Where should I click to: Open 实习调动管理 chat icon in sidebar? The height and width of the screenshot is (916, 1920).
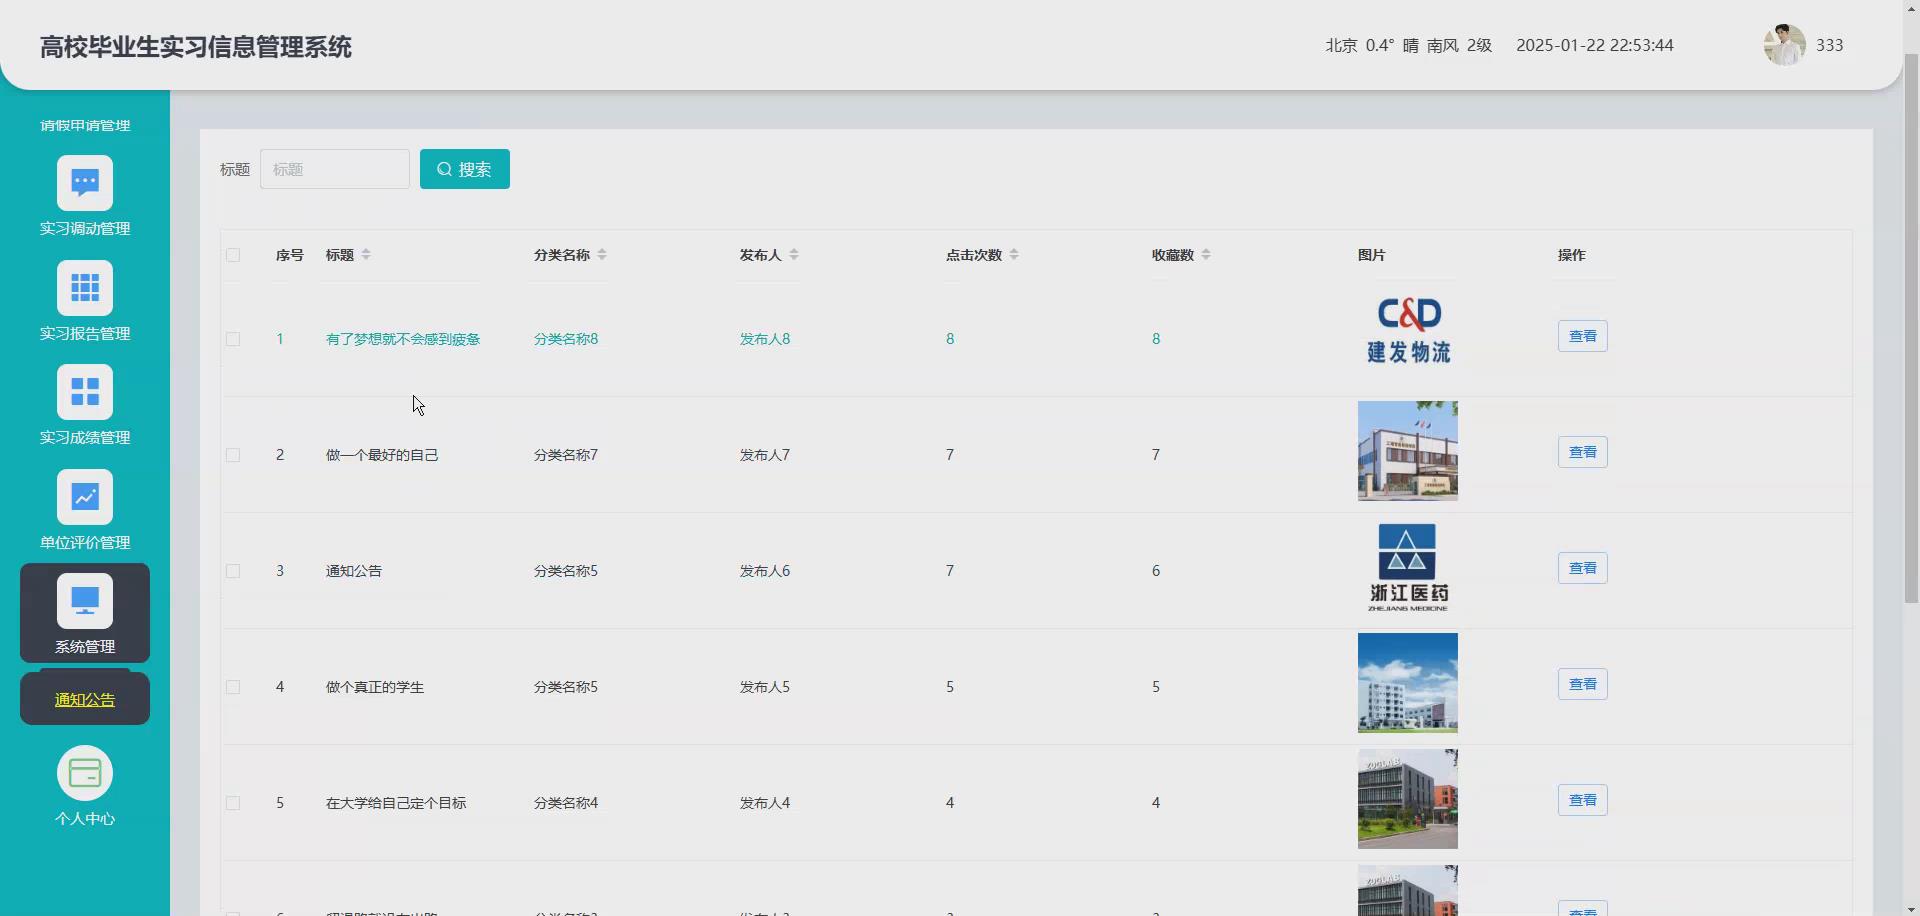point(85,183)
